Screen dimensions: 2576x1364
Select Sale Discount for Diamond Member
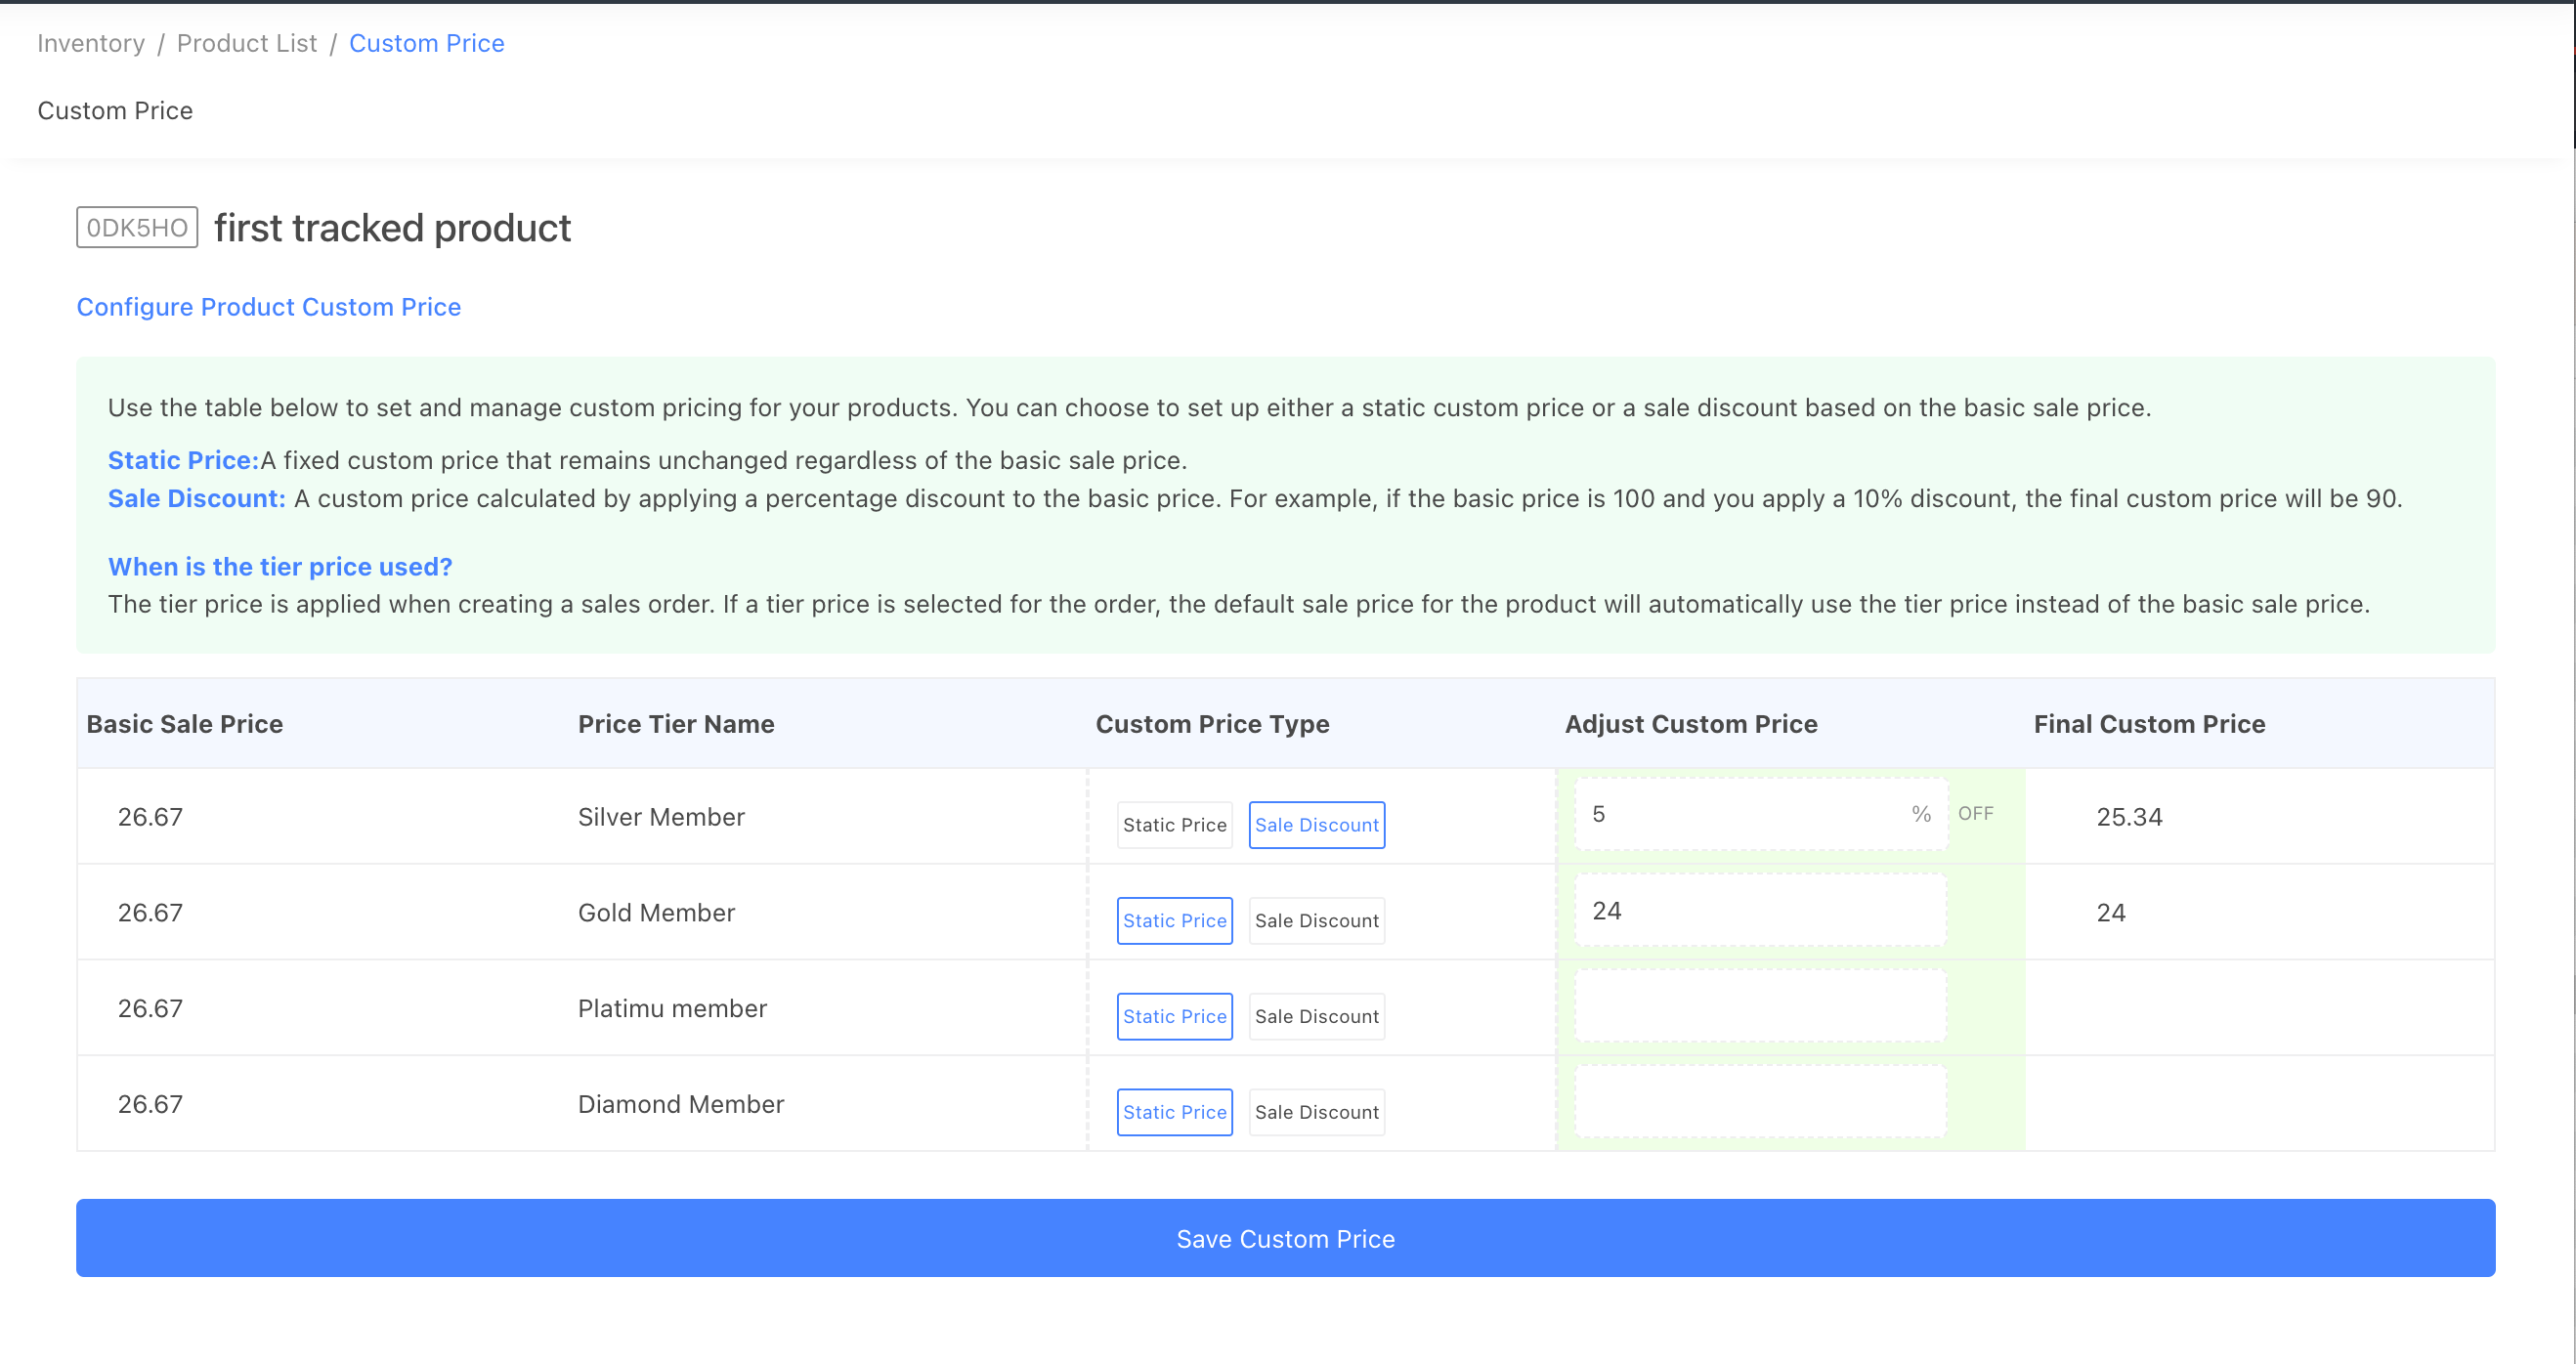[x=1316, y=1111]
